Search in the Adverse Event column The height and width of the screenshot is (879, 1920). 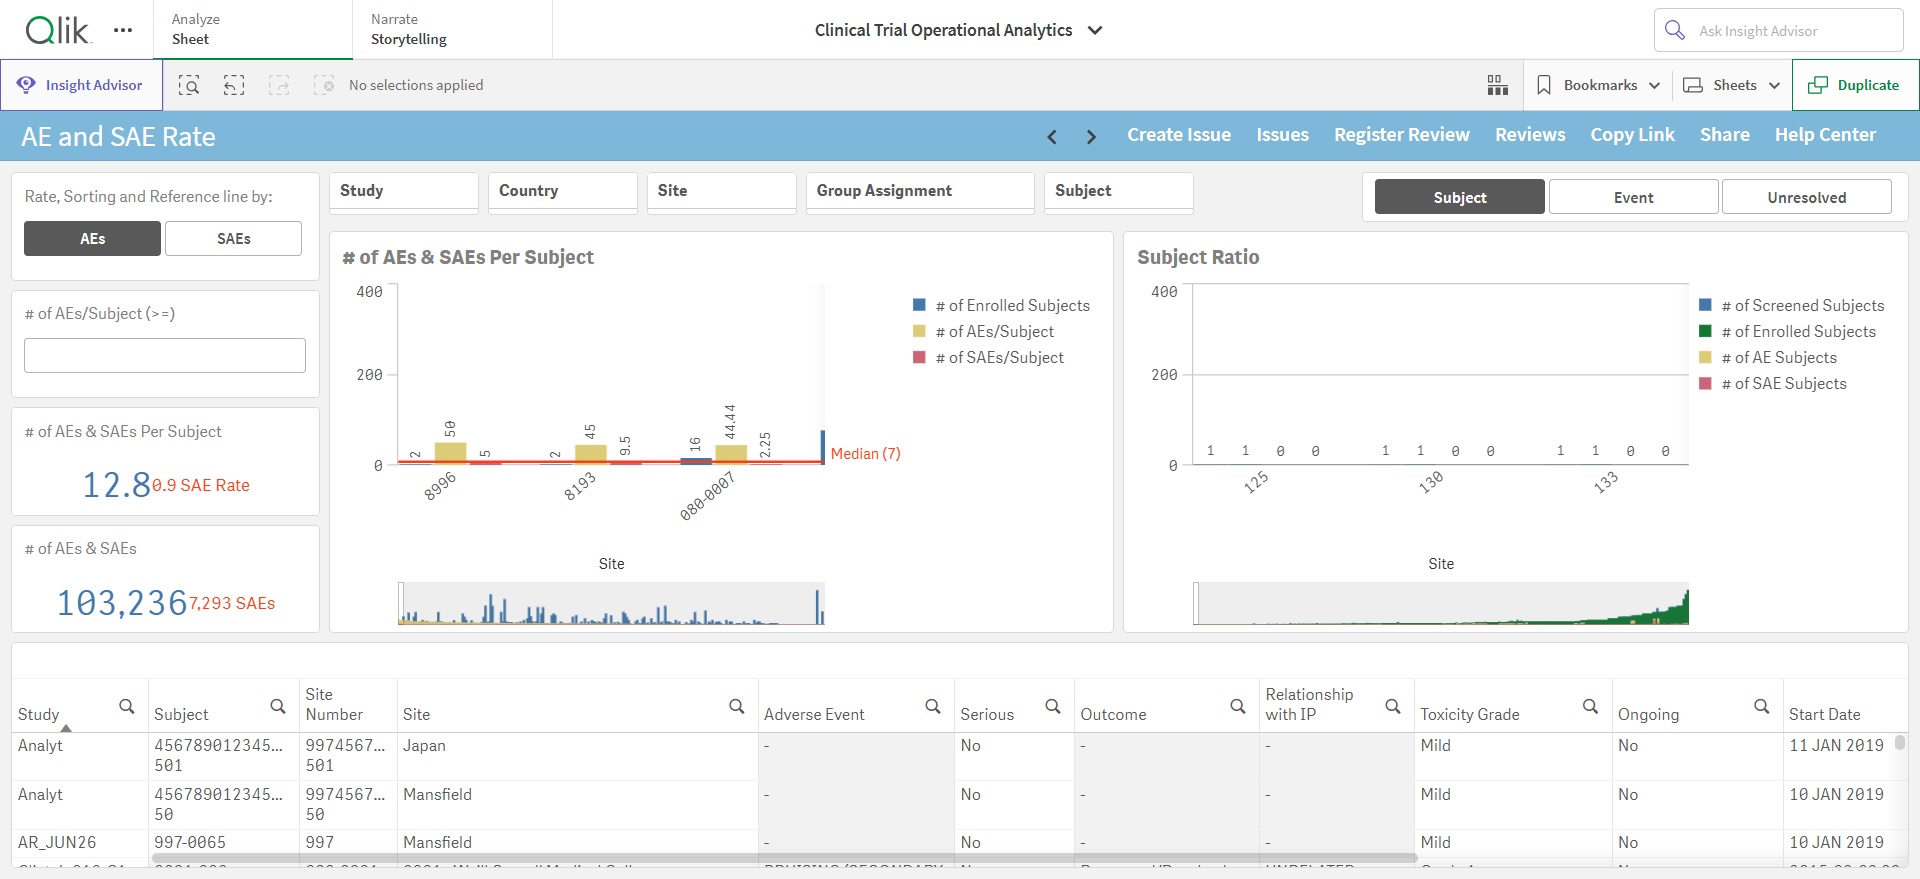pos(933,706)
